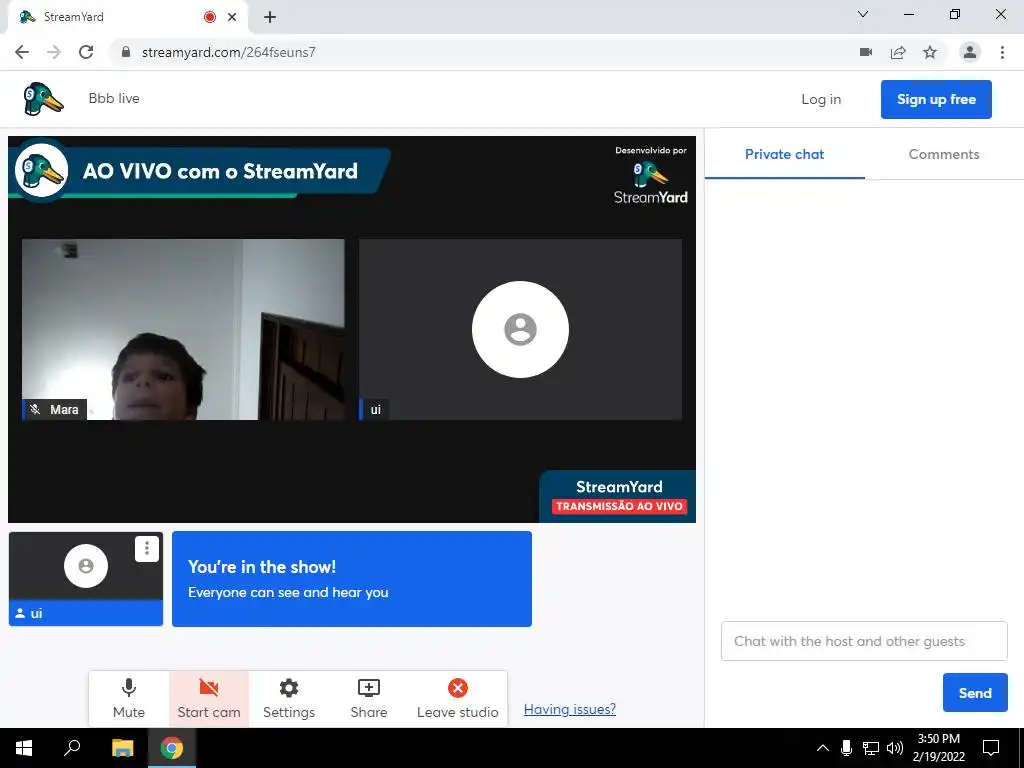1024x768 pixels.
Task: Open the tab search chevron in Chrome
Action: pyautogui.click(x=863, y=14)
